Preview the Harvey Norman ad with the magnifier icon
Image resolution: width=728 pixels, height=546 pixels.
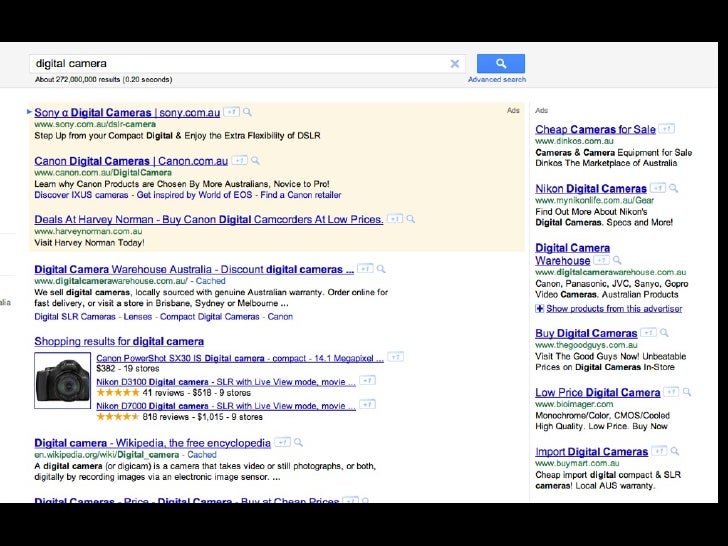(x=411, y=219)
